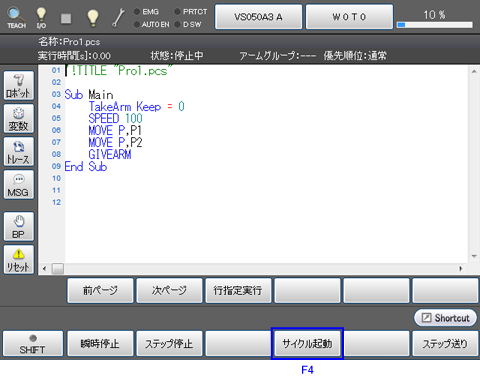
Task: Open the ロボット robot panel
Action: [19, 85]
